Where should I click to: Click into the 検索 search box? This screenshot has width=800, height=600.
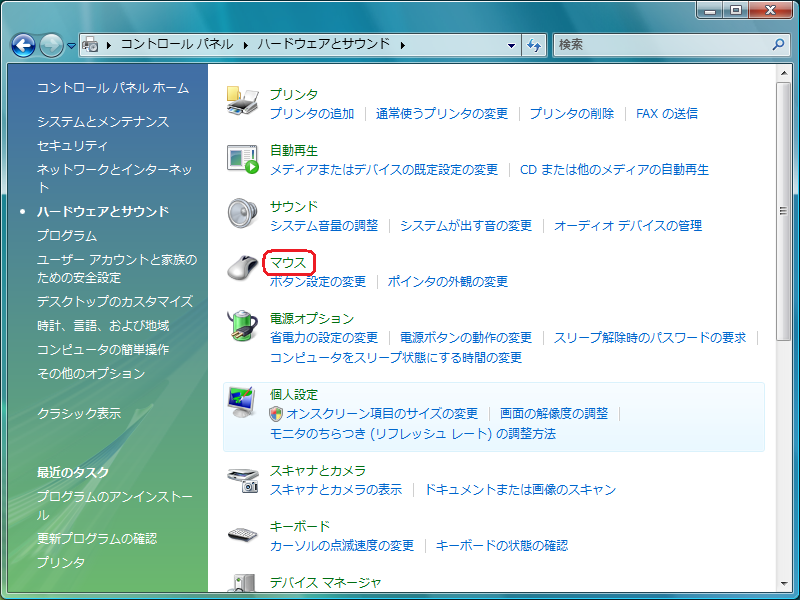tap(660, 45)
